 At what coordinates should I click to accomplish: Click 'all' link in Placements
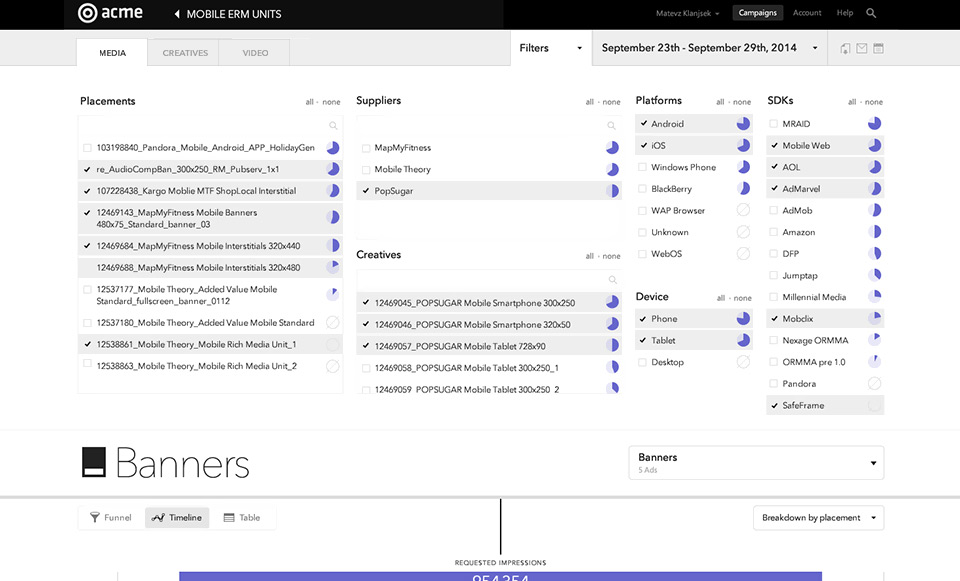click(x=310, y=102)
